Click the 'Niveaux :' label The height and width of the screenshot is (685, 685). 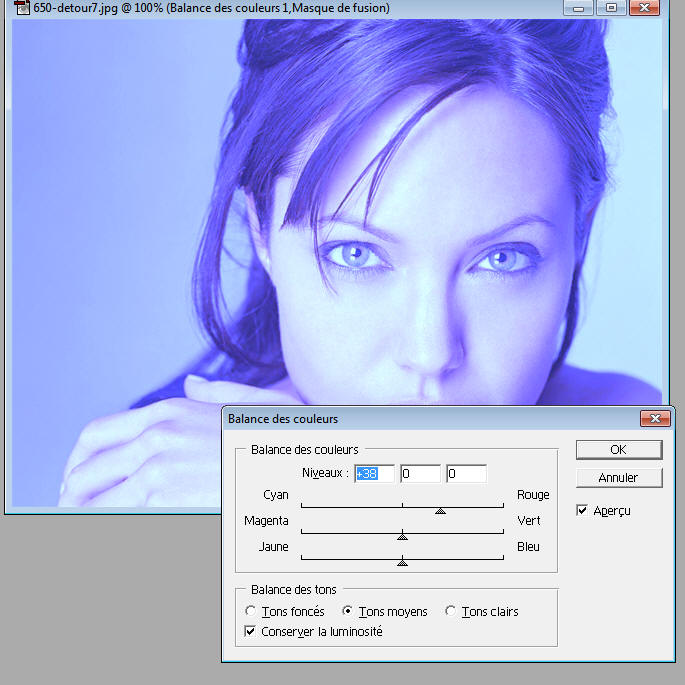point(325,473)
